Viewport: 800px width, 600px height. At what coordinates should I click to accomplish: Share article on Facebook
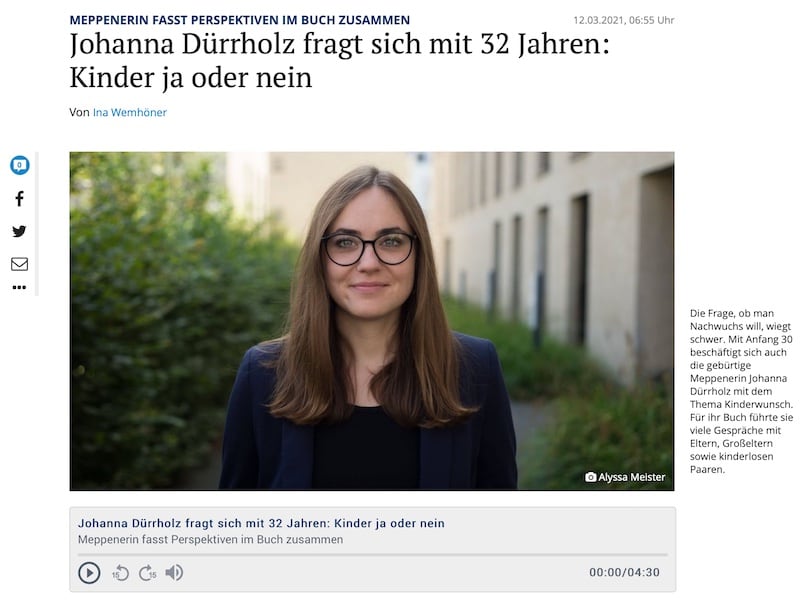(x=19, y=198)
